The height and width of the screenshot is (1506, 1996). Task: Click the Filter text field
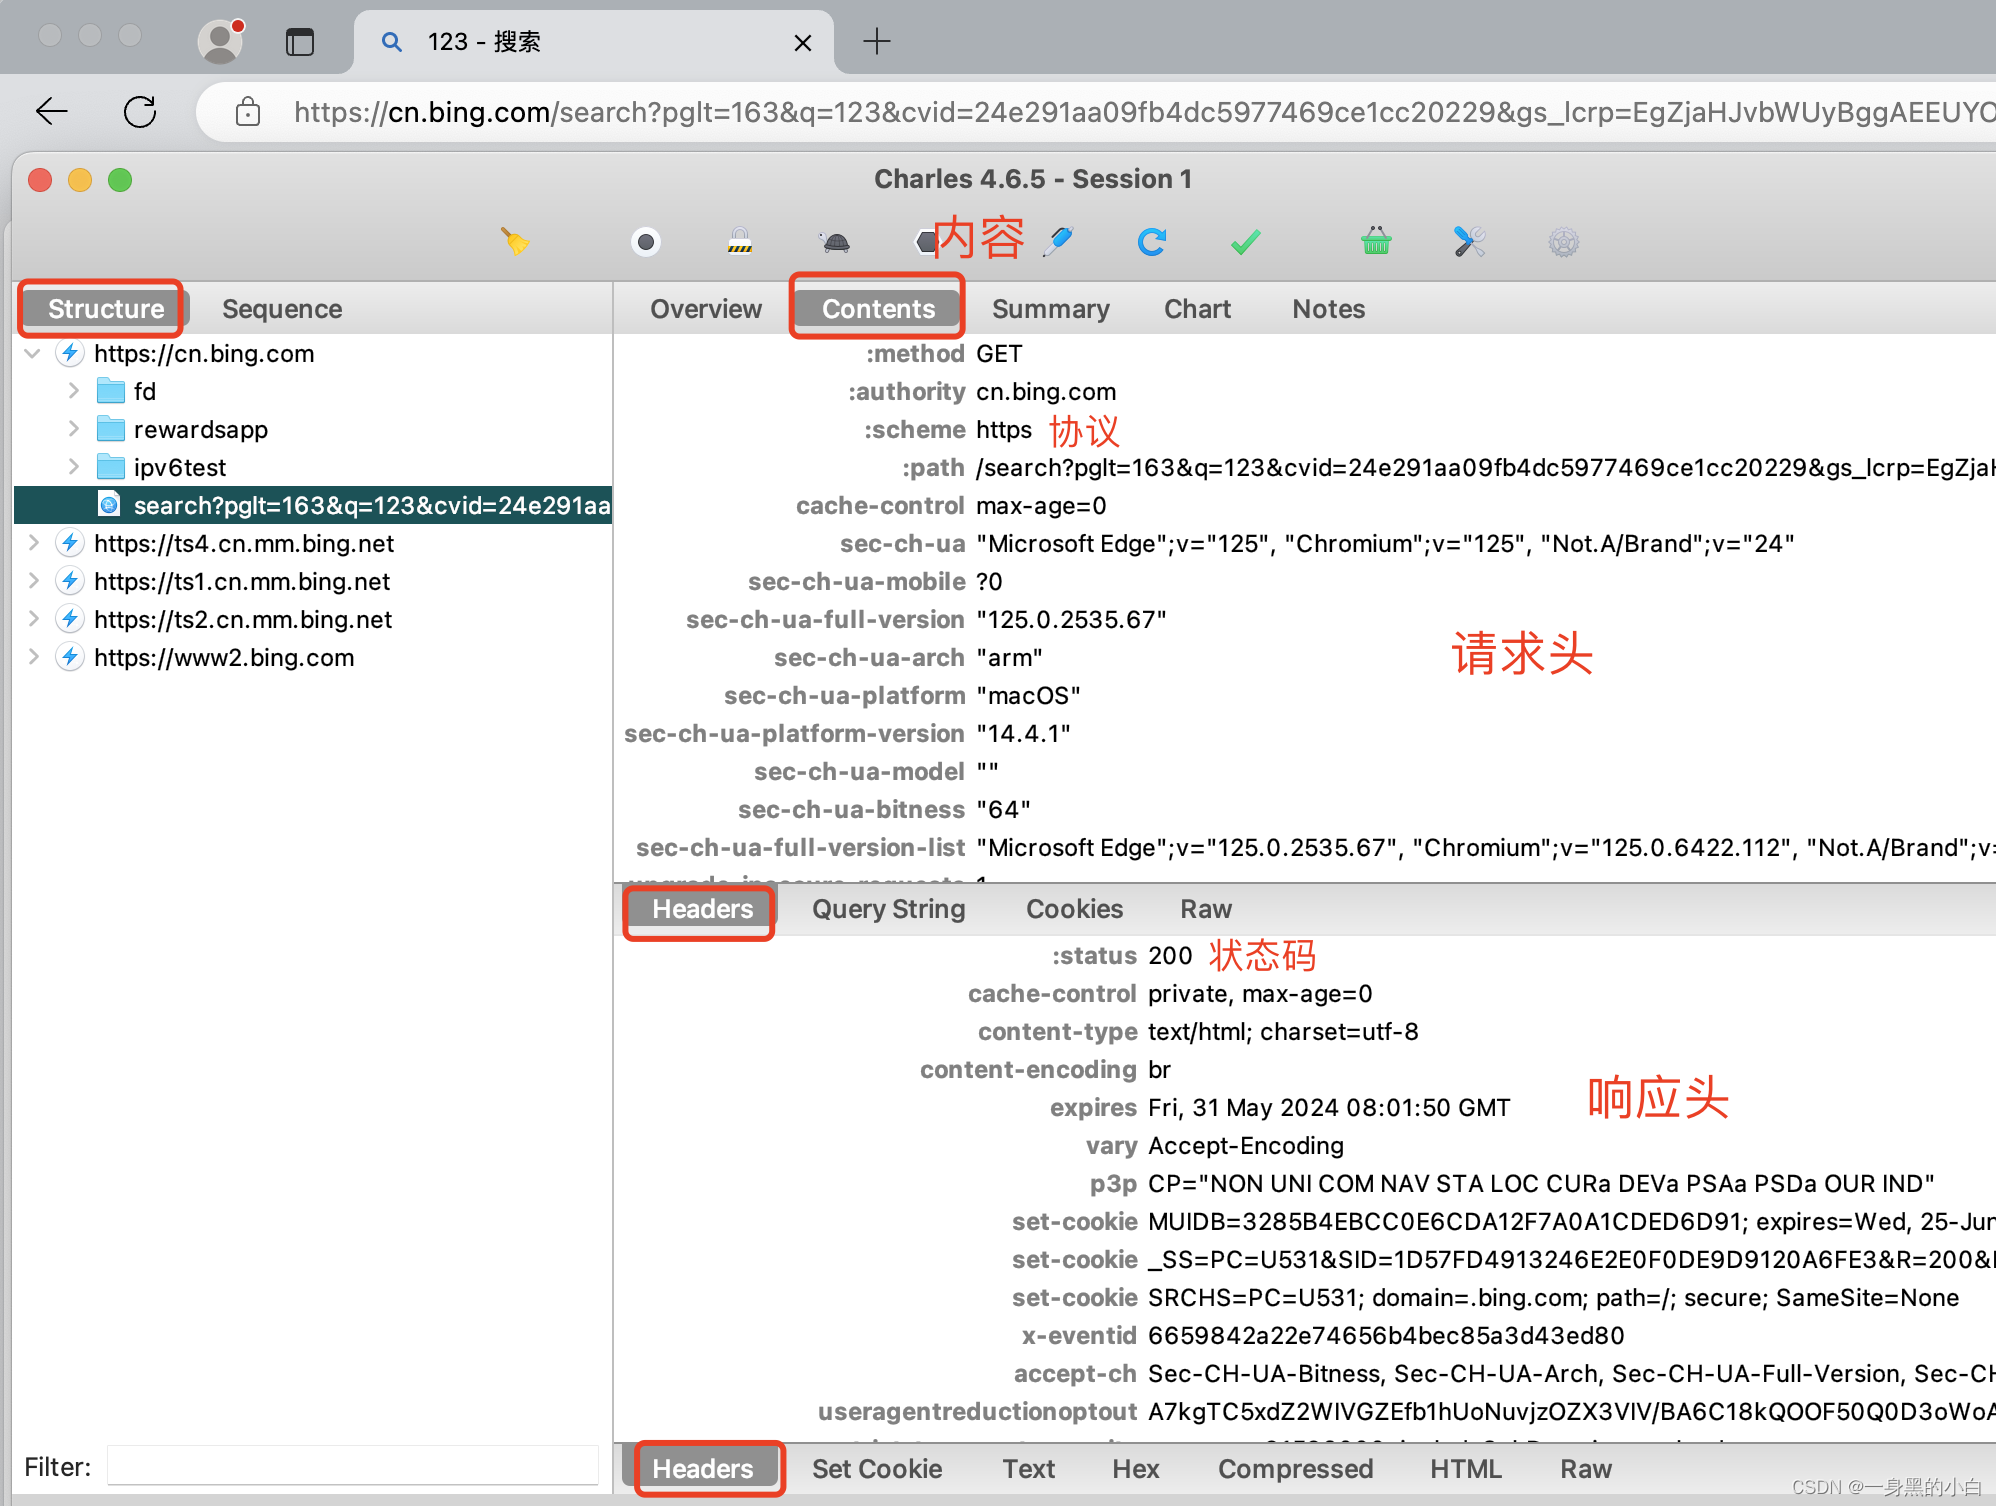tap(352, 1466)
